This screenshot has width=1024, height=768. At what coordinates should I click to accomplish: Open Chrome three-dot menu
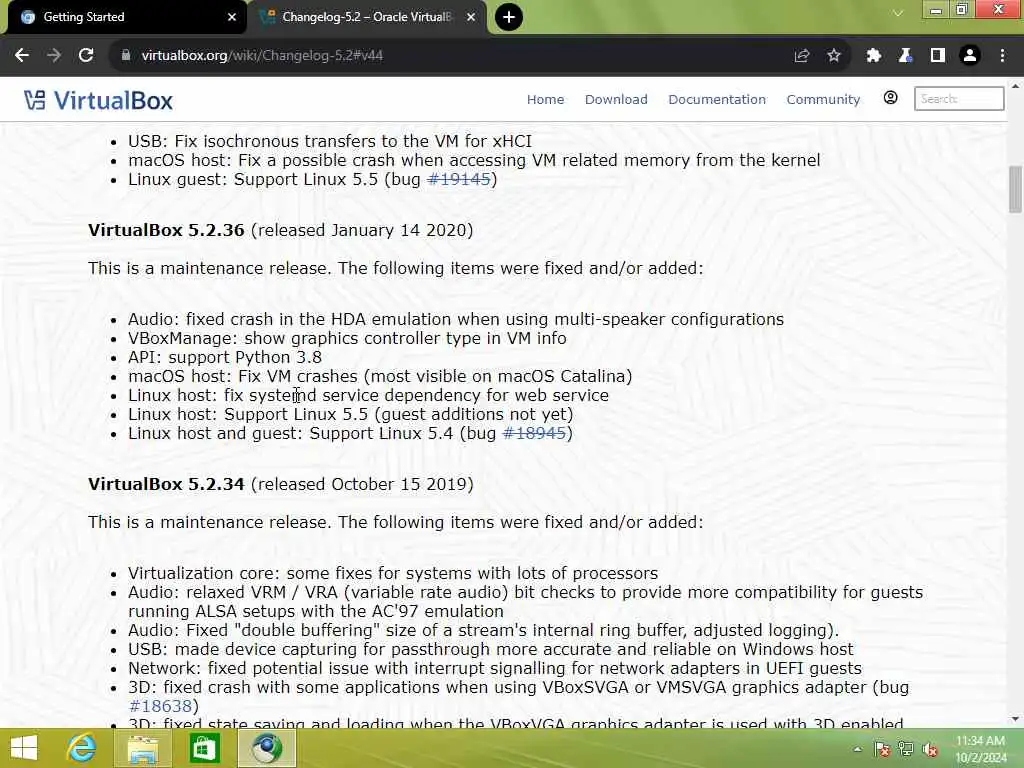coord(1002,56)
